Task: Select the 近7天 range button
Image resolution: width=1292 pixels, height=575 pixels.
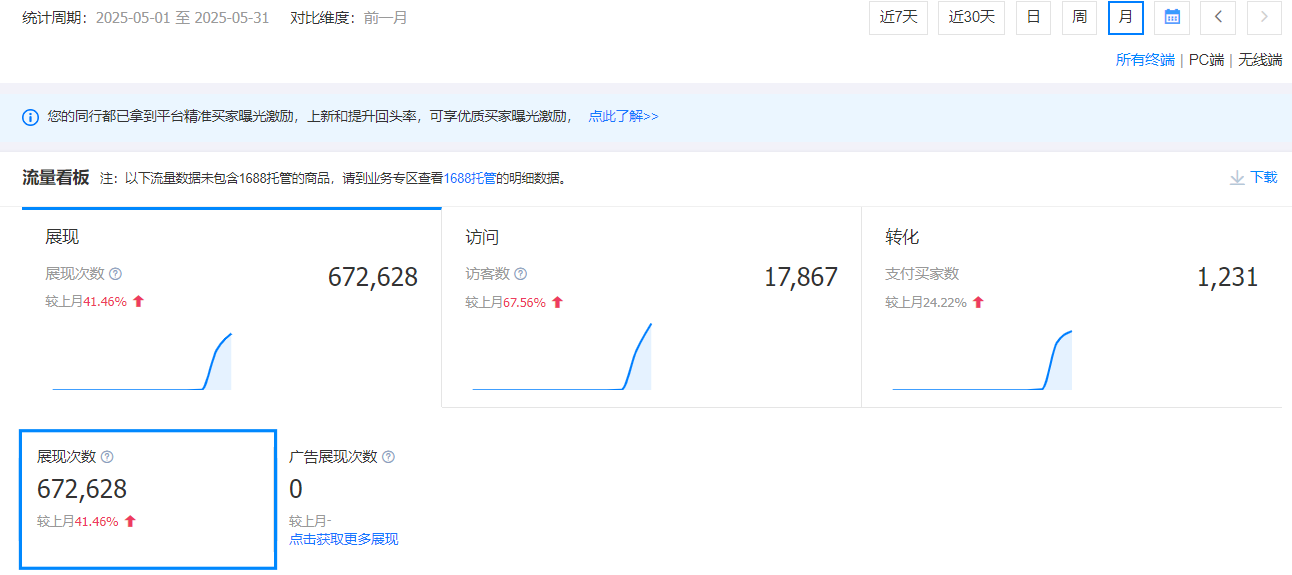Action: tap(898, 17)
